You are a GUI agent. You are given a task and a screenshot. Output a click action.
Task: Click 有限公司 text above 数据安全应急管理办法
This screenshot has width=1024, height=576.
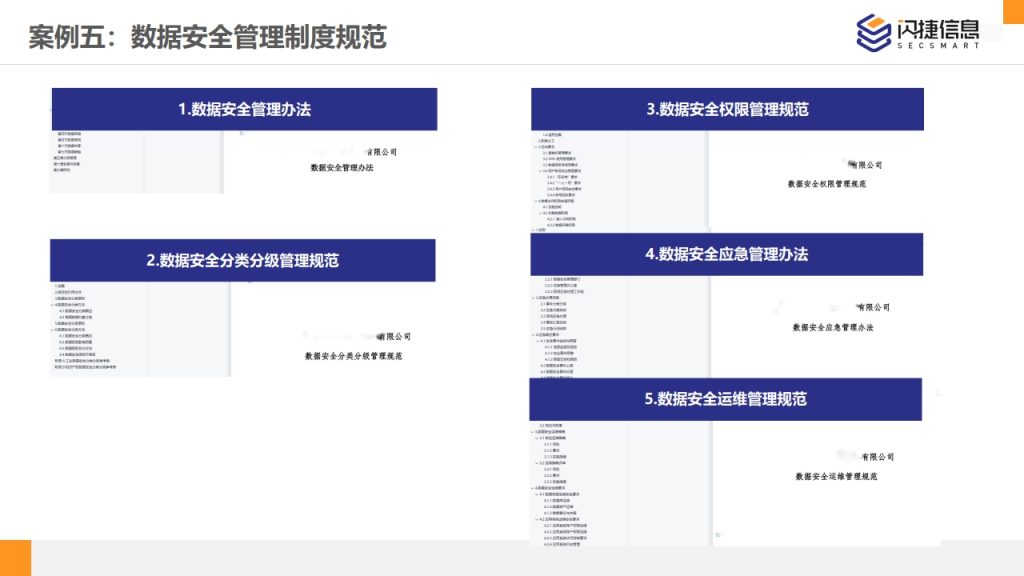point(874,308)
